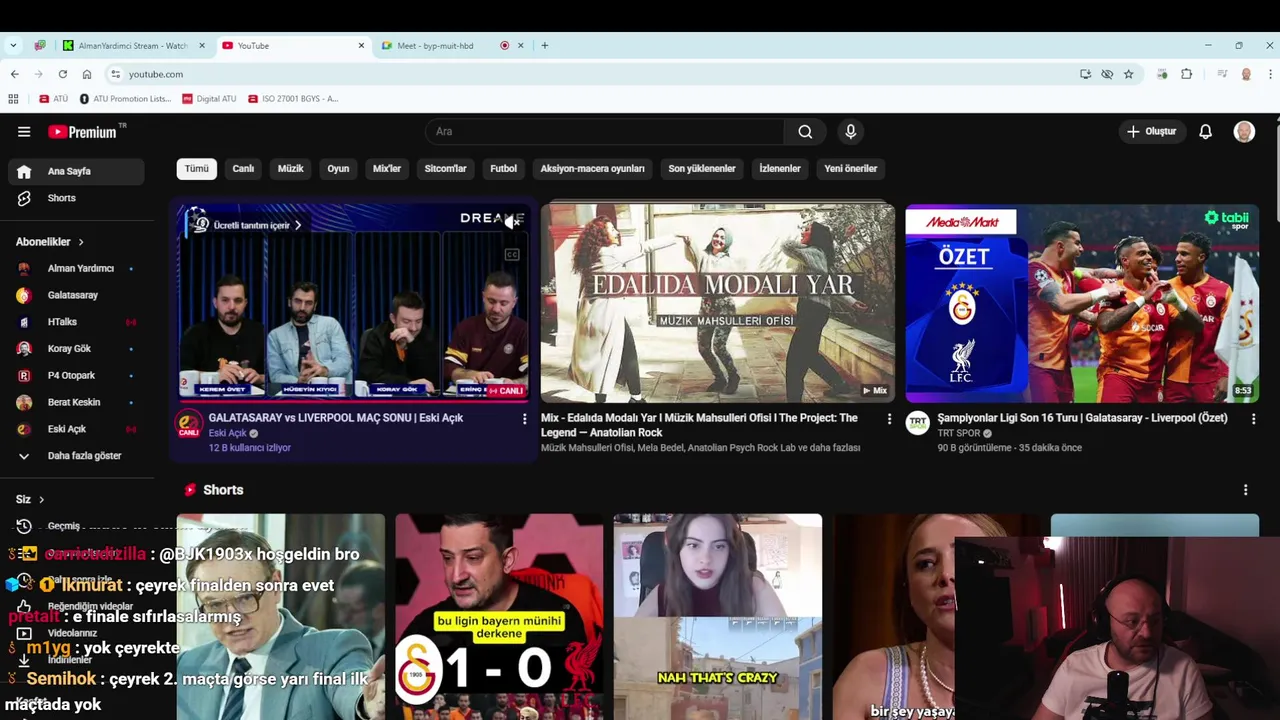This screenshot has height=720, width=1280.
Task: View site information for youtube.com
Action: point(116,74)
